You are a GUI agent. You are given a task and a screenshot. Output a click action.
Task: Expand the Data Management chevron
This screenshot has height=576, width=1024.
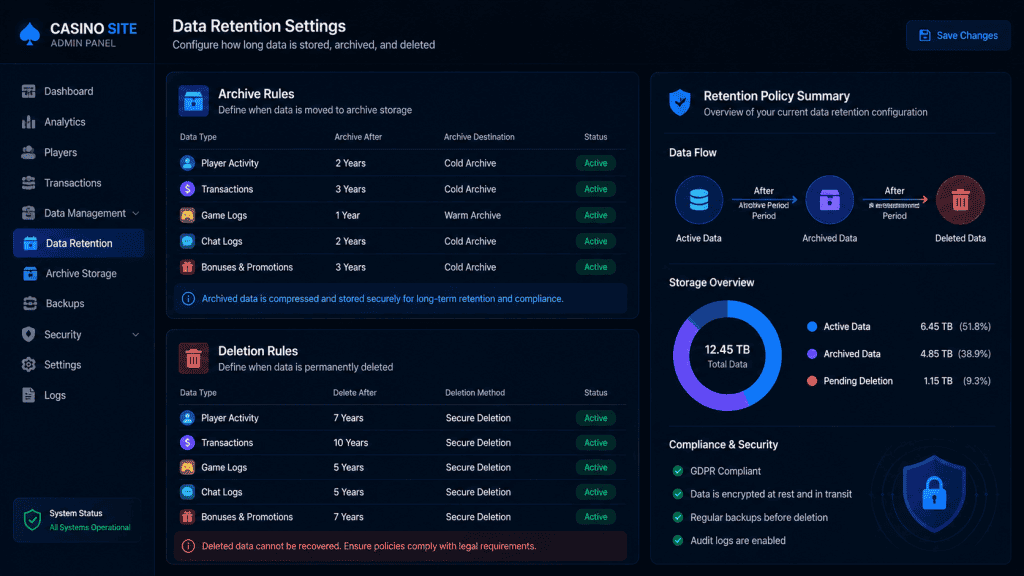point(136,214)
